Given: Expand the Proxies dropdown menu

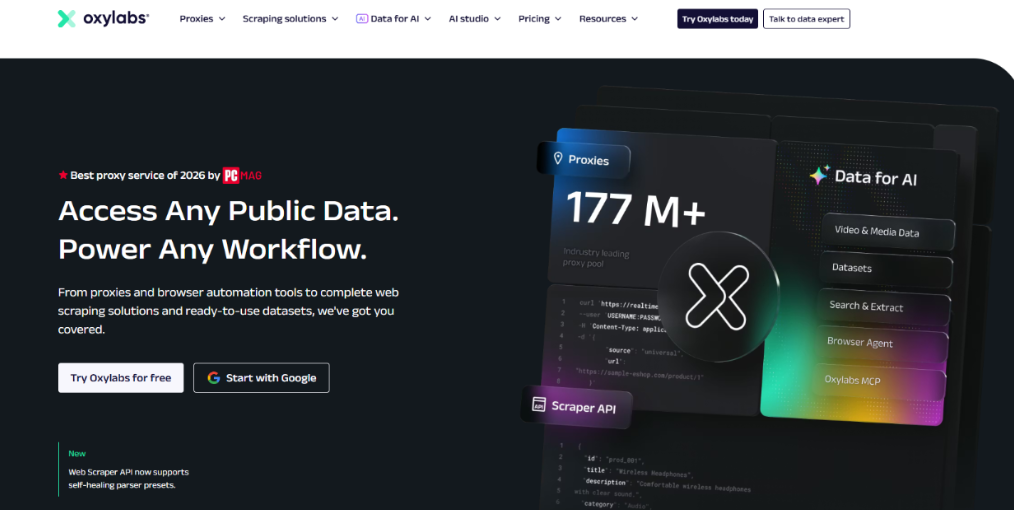Looking at the screenshot, I should [x=202, y=19].
